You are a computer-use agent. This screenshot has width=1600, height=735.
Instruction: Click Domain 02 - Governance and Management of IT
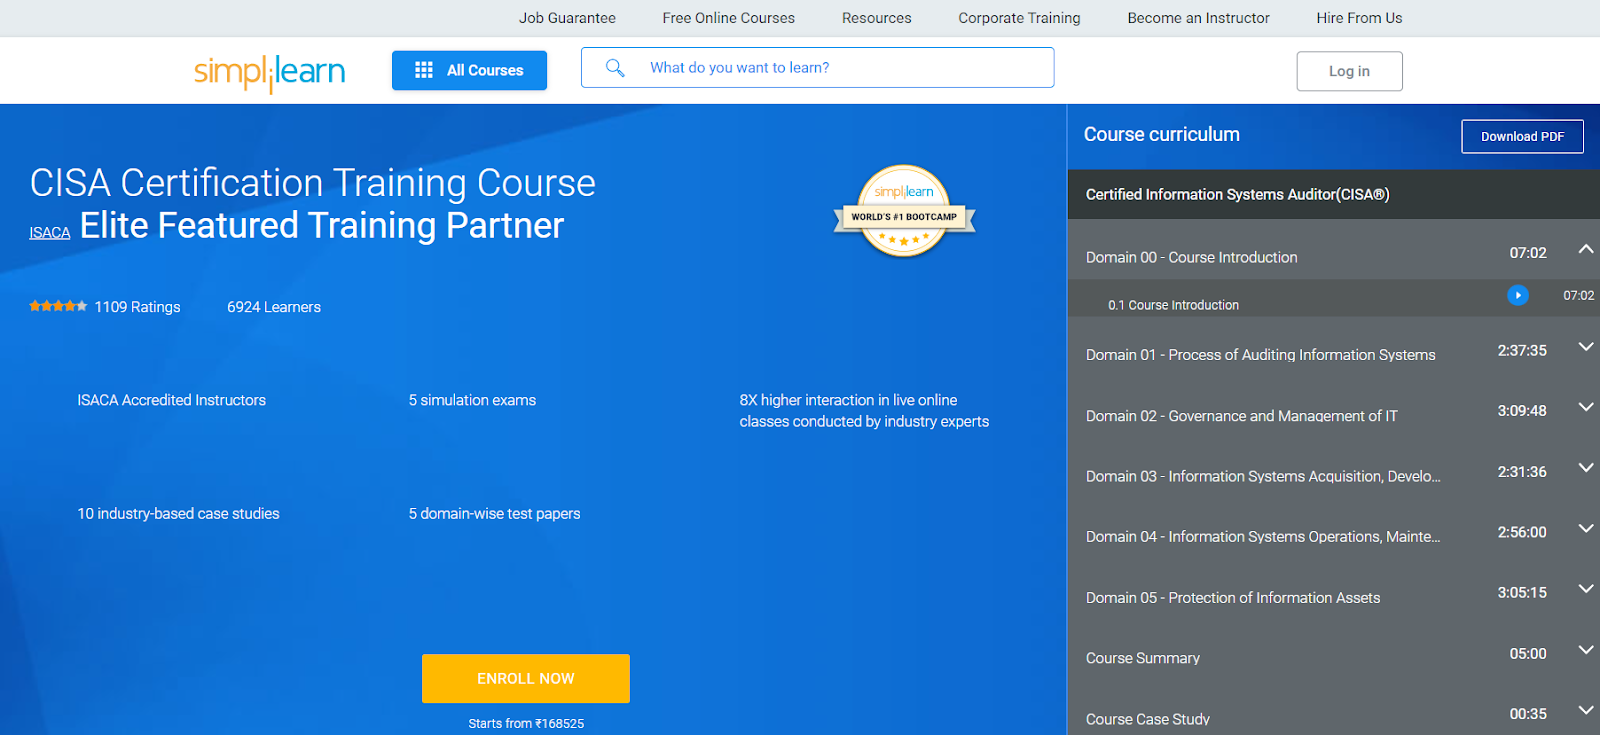(x=1241, y=416)
